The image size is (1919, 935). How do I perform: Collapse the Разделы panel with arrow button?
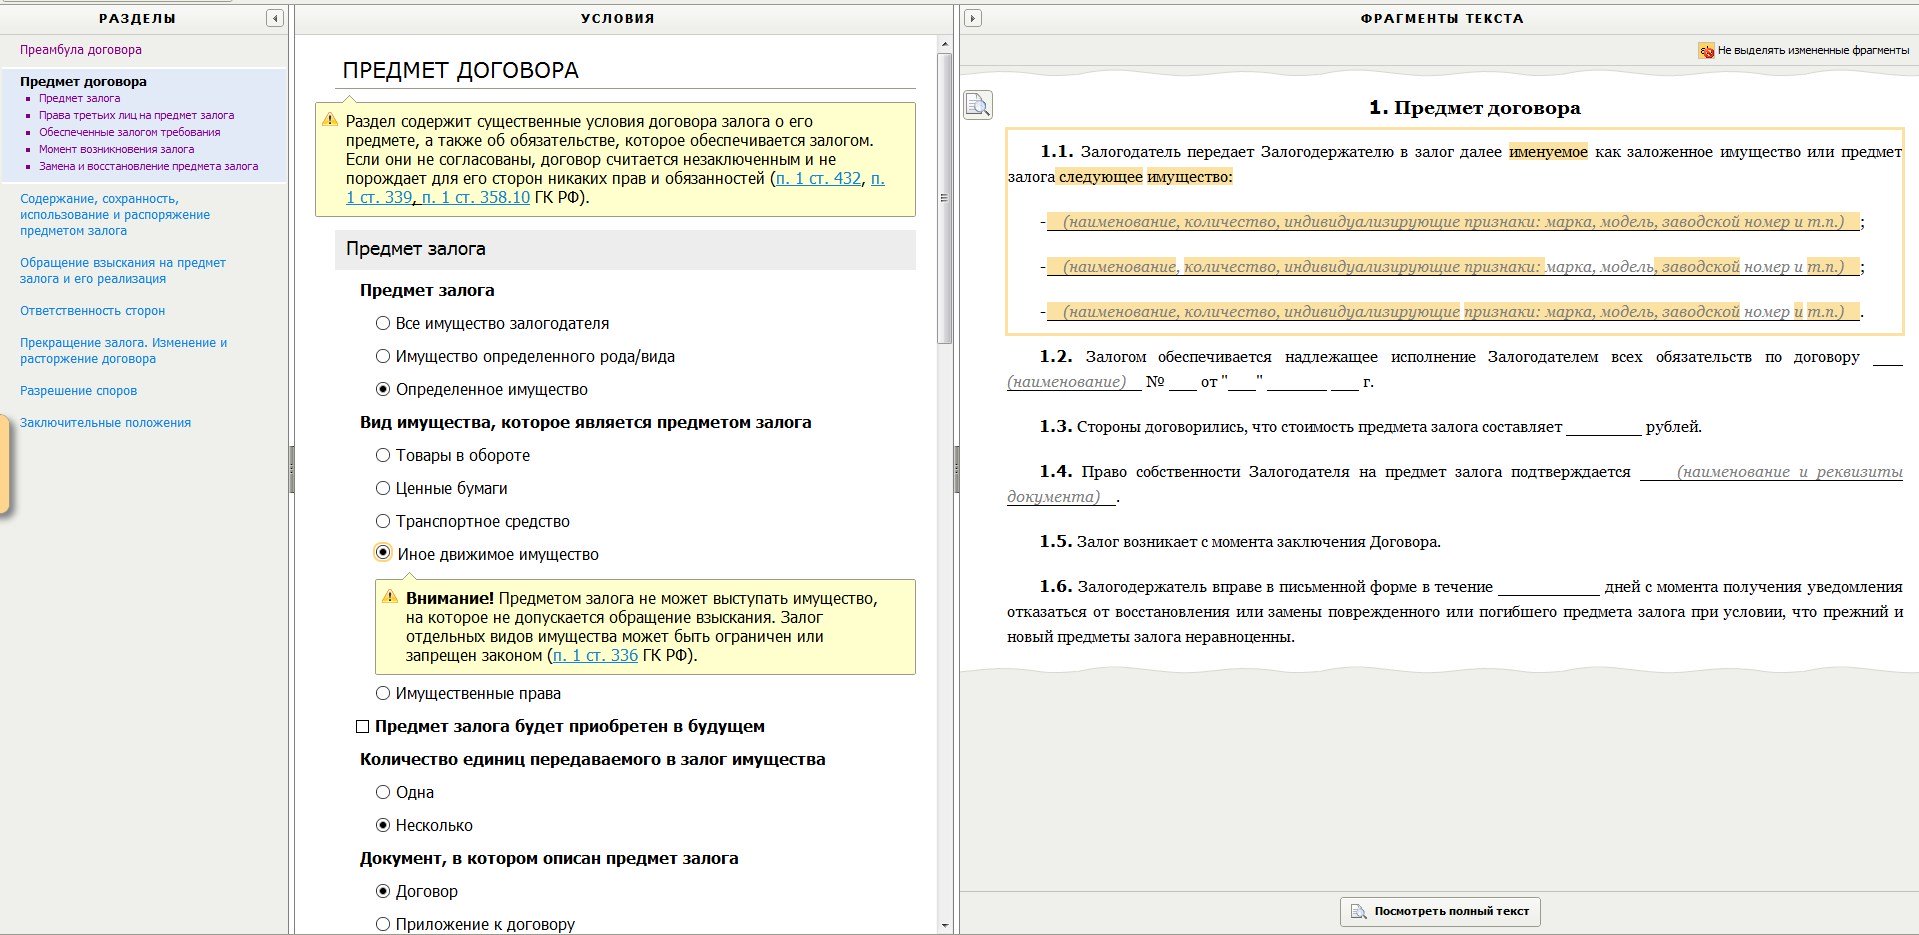(x=275, y=18)
